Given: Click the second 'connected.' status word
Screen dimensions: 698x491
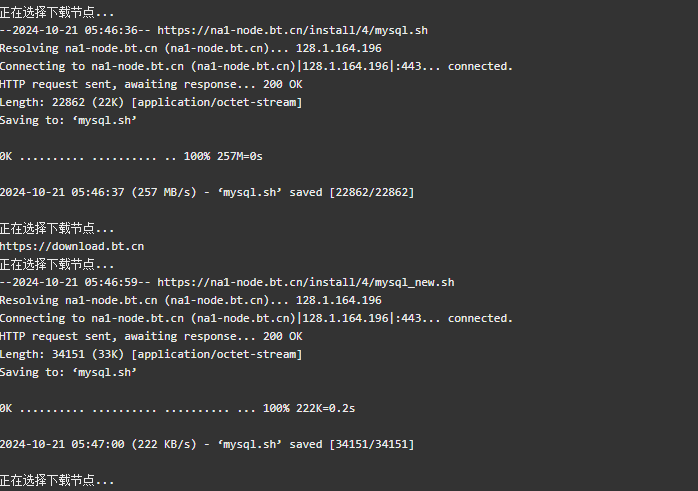Looking at the screenshot, I should click(480, 318).
